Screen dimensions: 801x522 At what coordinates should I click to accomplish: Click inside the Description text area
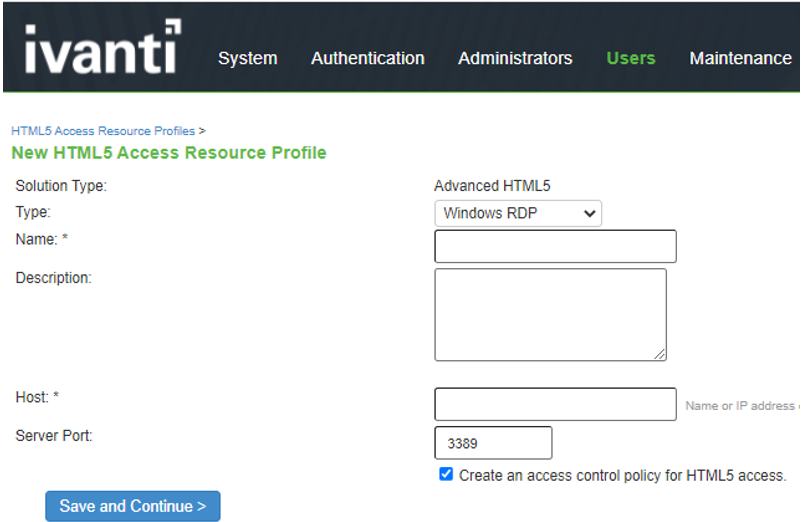tap(550, 315)
